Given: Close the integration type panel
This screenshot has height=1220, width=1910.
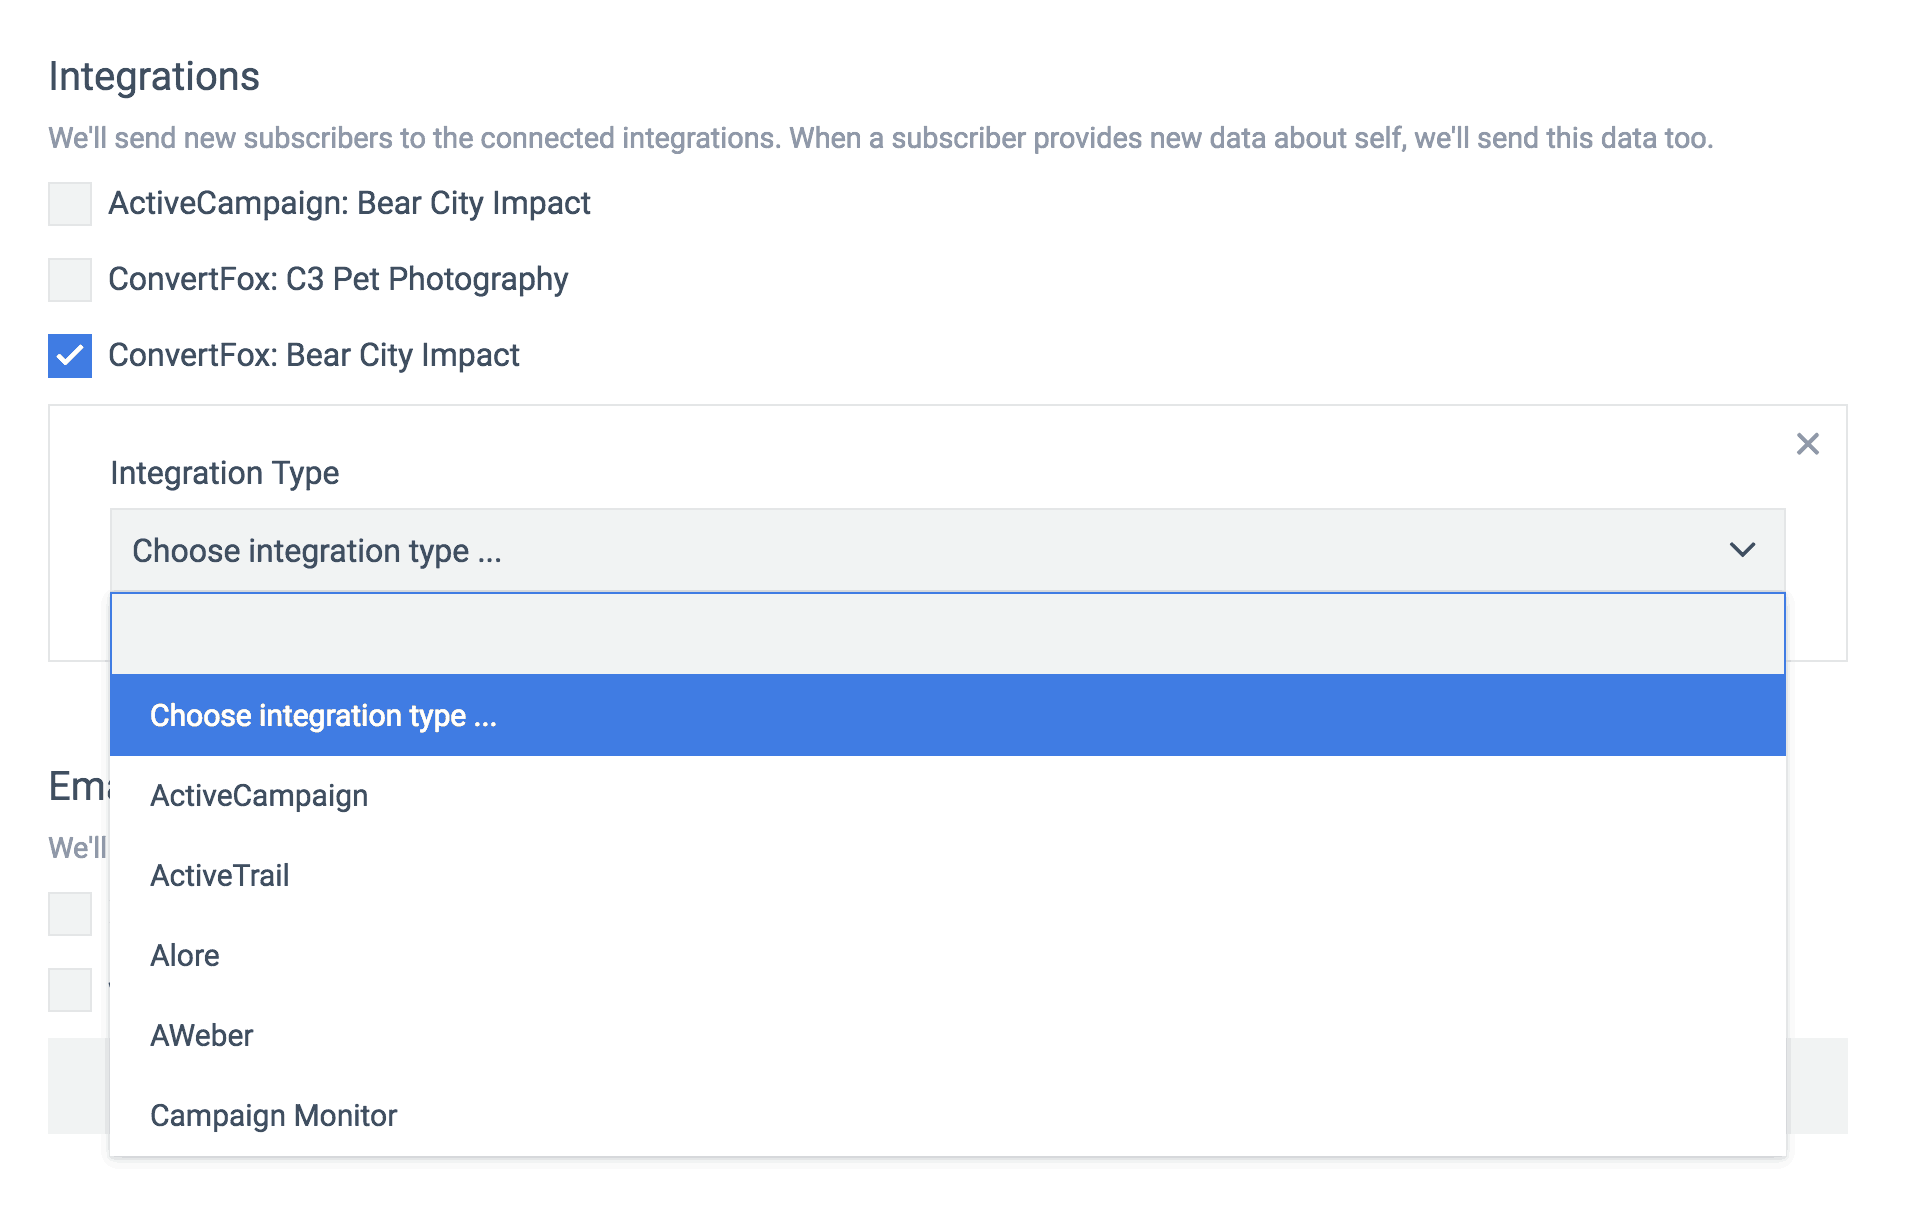Looking at the screenshot, I should click(1807, 444).
